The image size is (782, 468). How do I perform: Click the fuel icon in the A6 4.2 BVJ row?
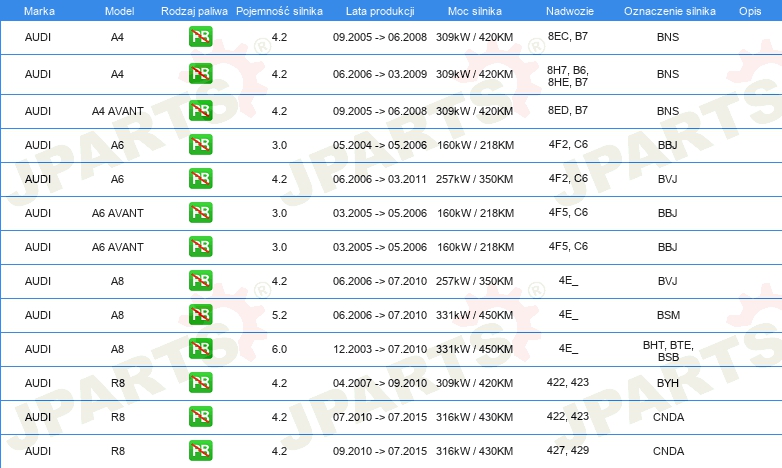[x=200, y=178]
